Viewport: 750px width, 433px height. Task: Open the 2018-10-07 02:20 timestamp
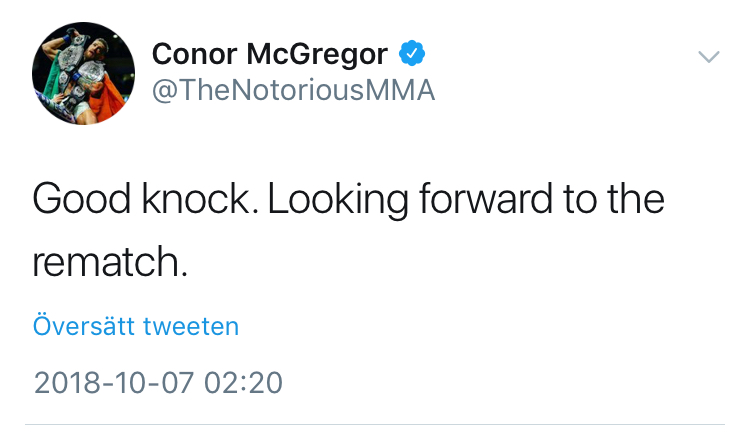(158, 383)
